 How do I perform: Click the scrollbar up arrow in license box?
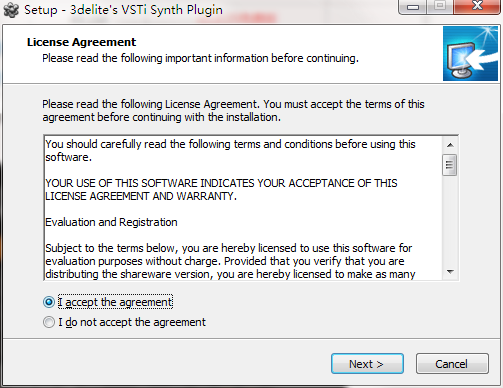450,145
